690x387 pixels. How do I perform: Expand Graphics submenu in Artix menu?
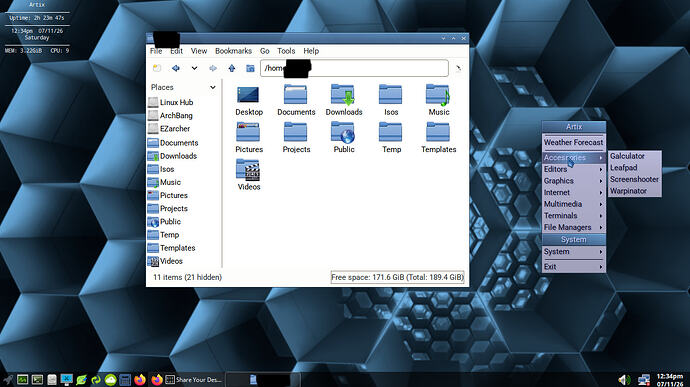click(574, 181)
